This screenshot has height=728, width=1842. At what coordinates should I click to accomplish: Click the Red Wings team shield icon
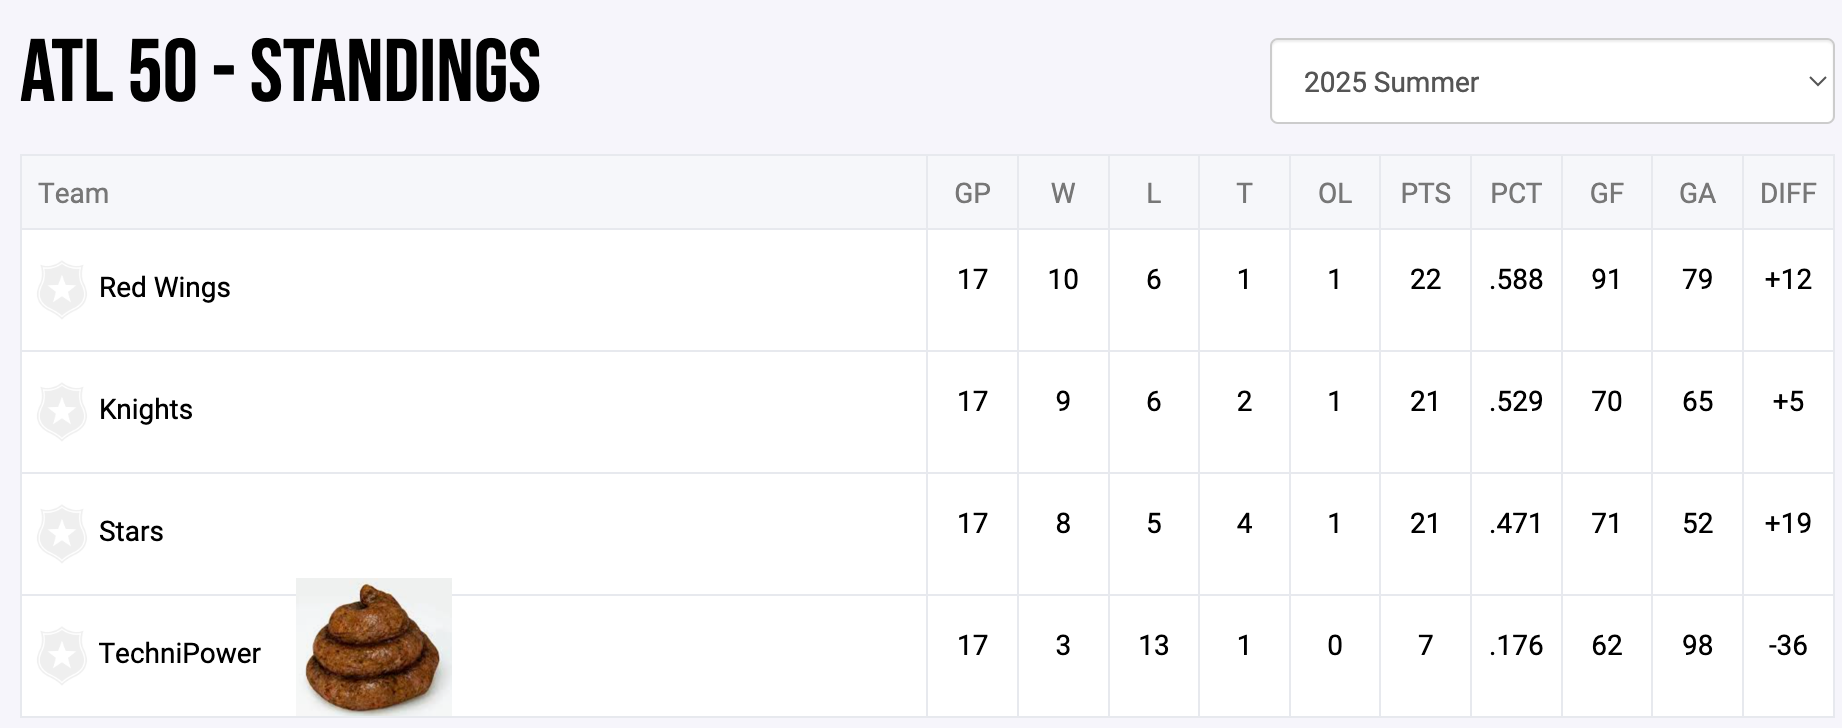[62, 289]
